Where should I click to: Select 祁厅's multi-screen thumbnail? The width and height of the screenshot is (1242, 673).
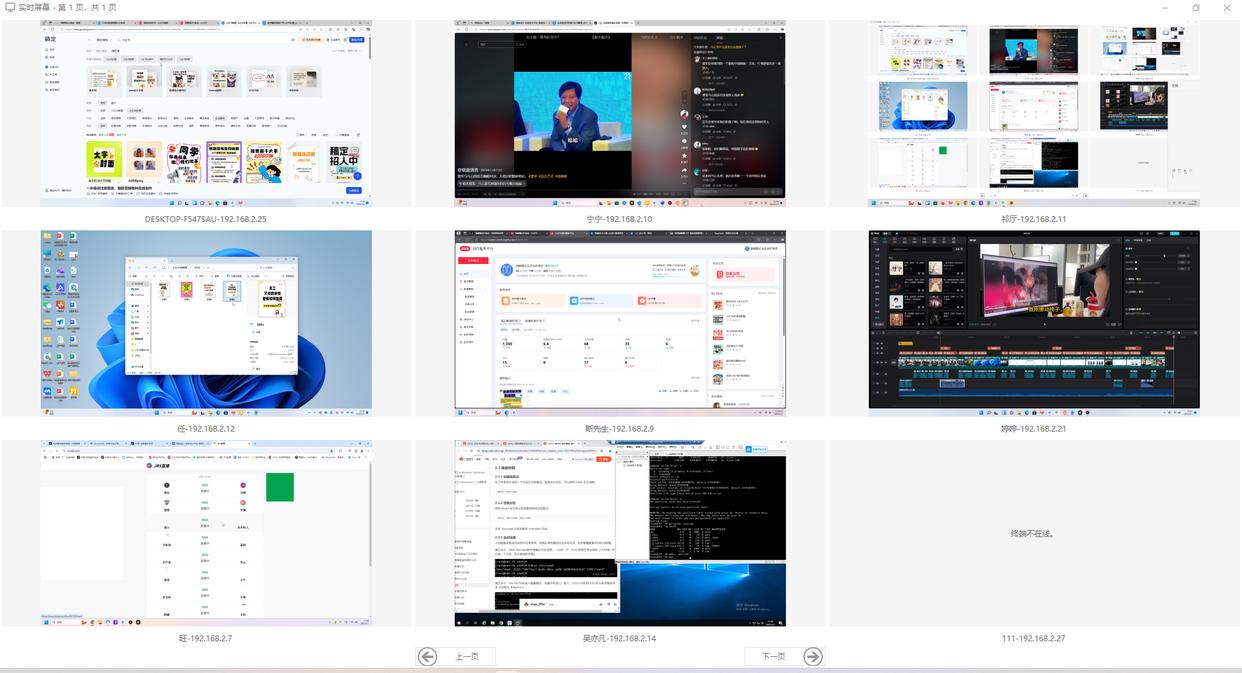coord(1033,113)
